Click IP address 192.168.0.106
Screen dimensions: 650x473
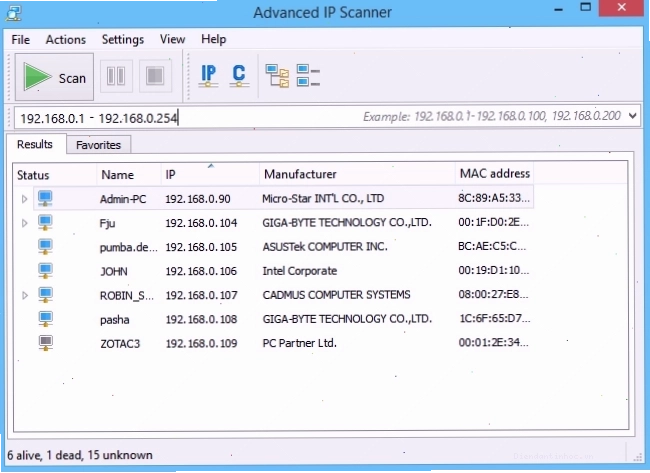click(x=201, y=271)
